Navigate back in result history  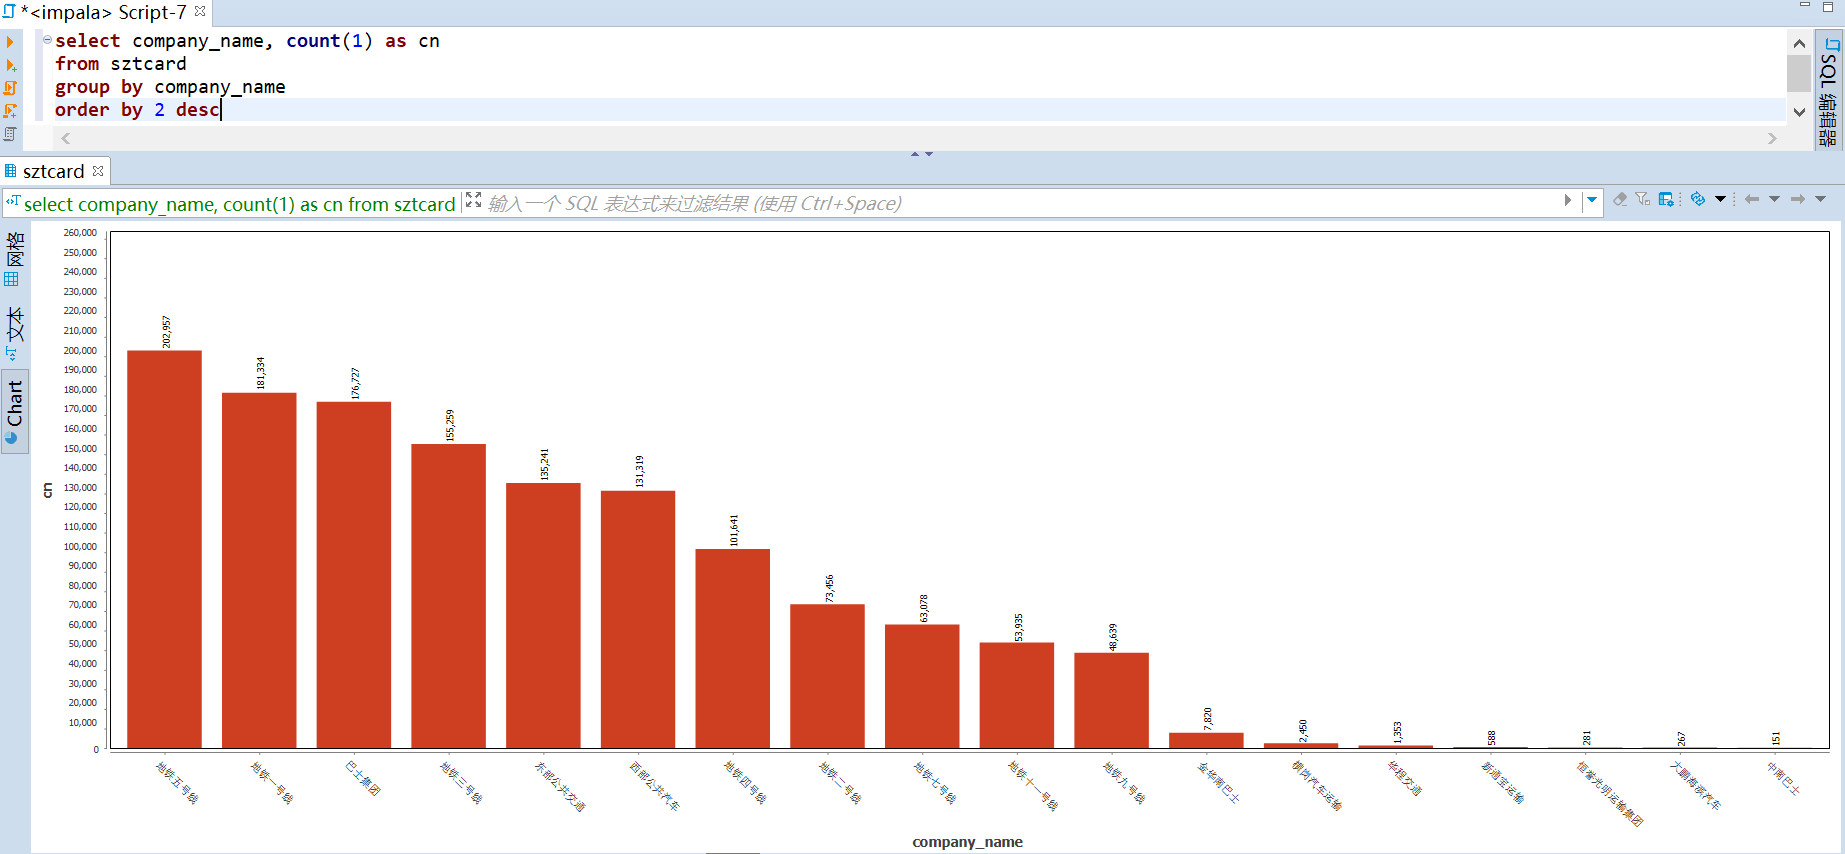click(1752, 199)
